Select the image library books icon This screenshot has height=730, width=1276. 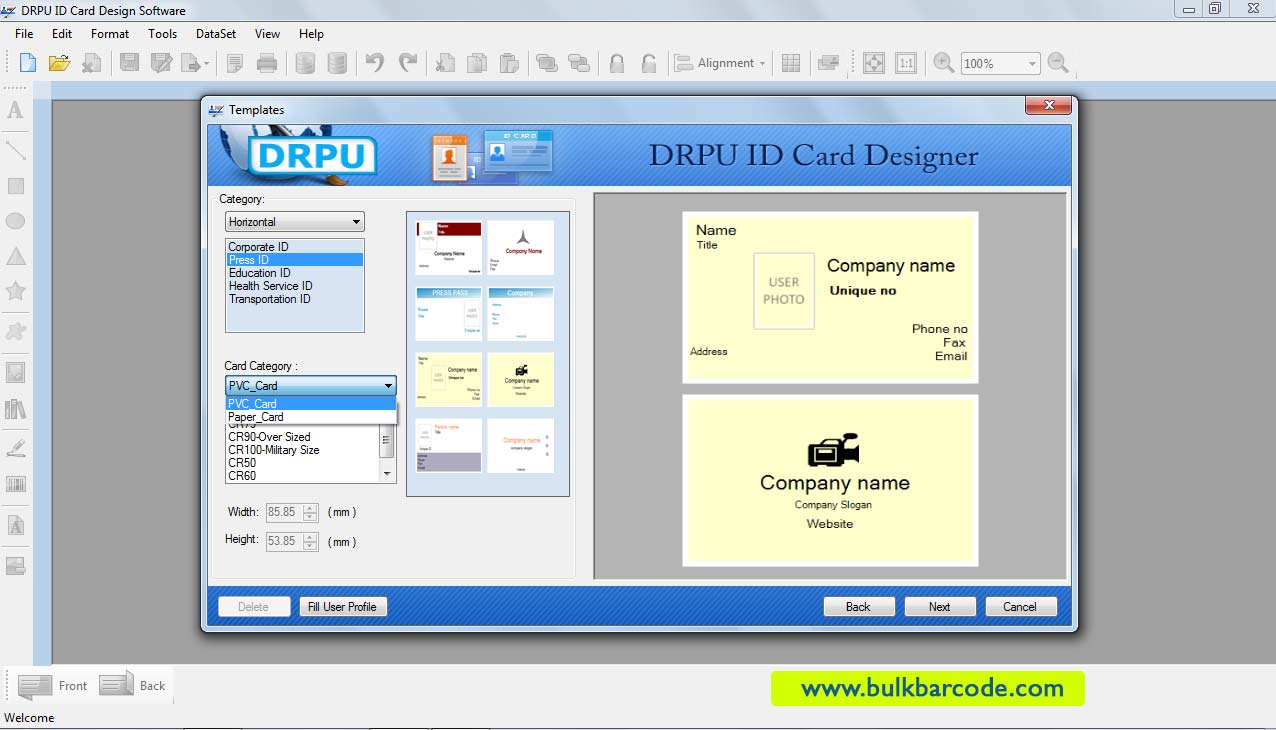click(15, 409)
